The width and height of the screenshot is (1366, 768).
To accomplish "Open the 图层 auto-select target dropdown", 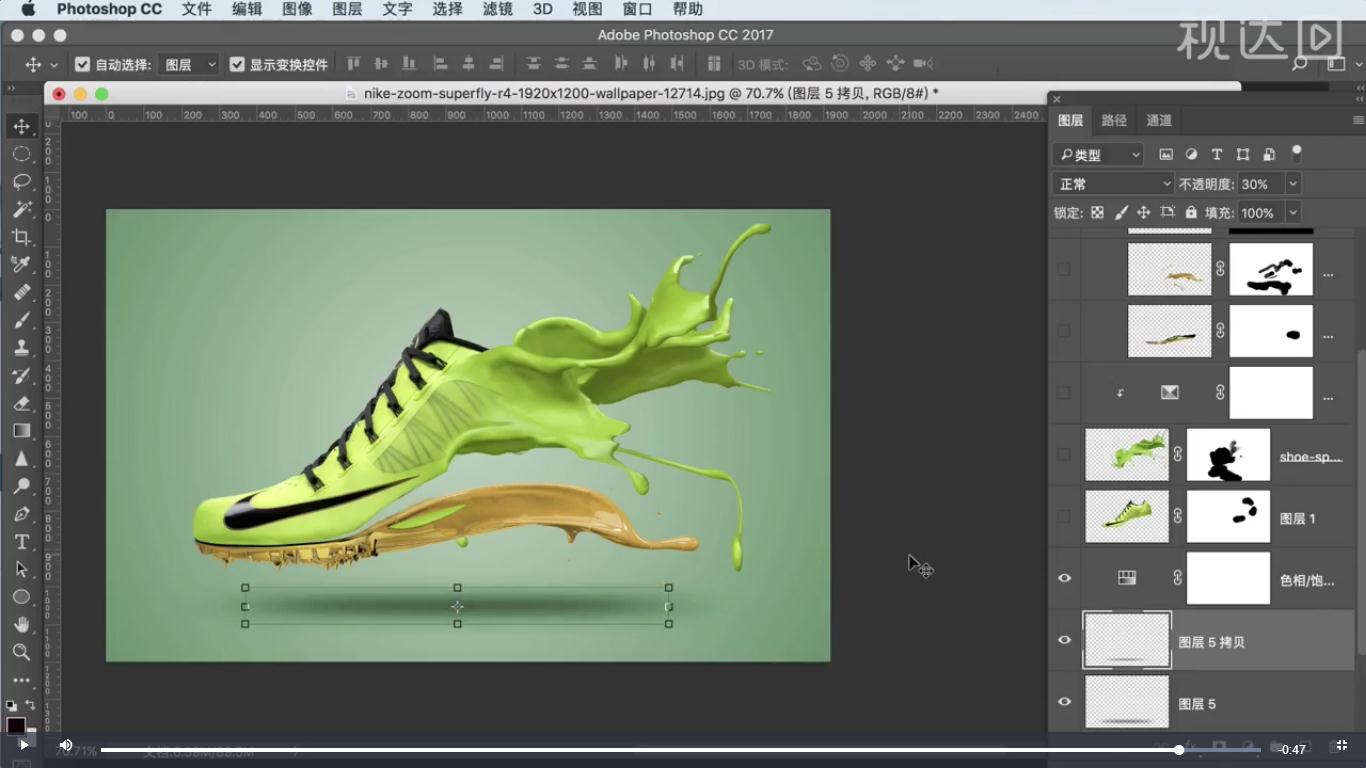I will 188,64.
